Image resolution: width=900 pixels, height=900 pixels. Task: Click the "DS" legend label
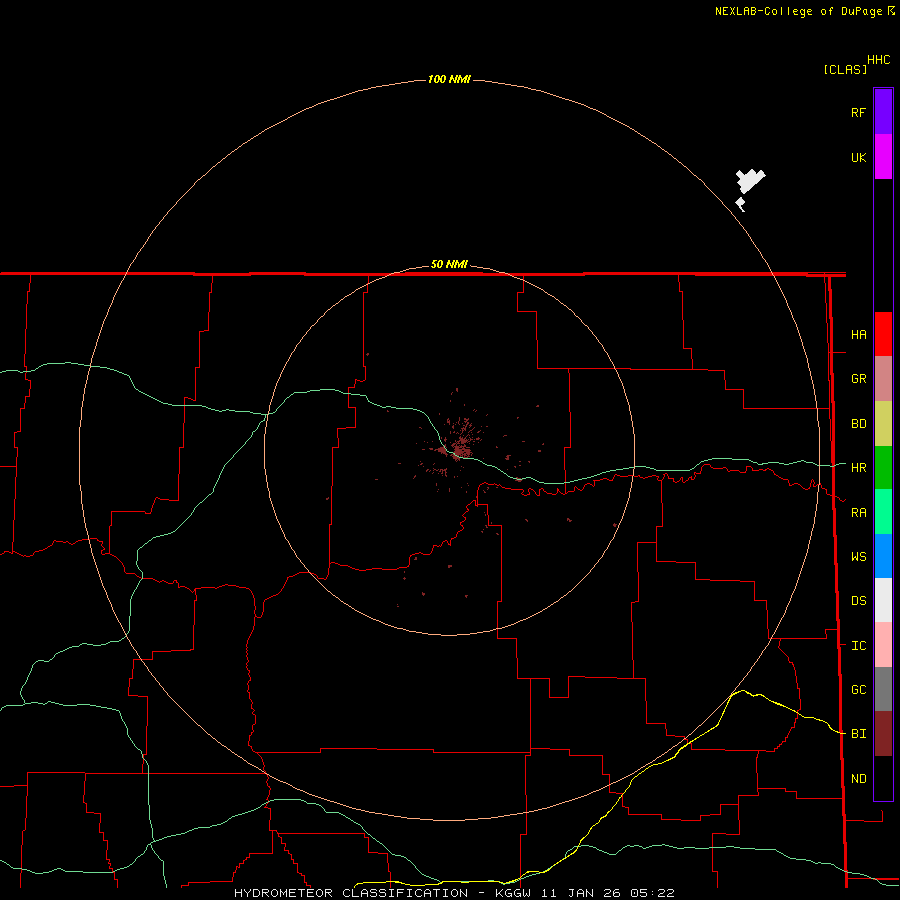pyautogui.click(x=859, y=600)
